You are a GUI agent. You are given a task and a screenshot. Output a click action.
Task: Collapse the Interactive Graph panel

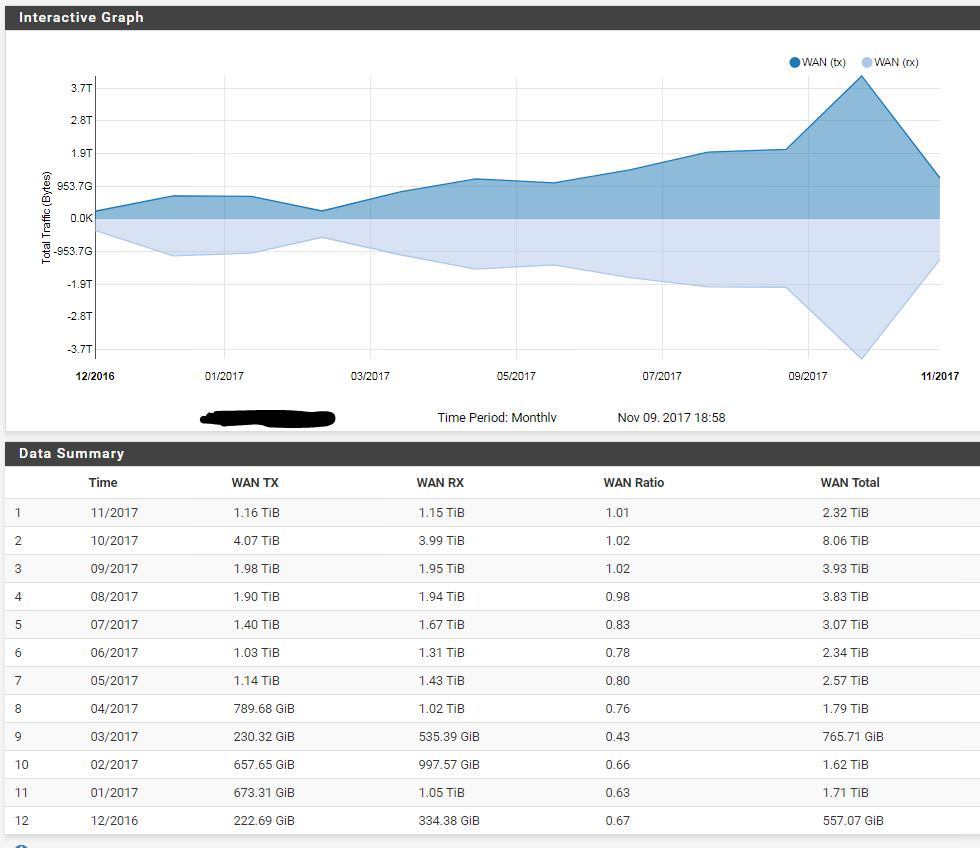coord(80,17)
